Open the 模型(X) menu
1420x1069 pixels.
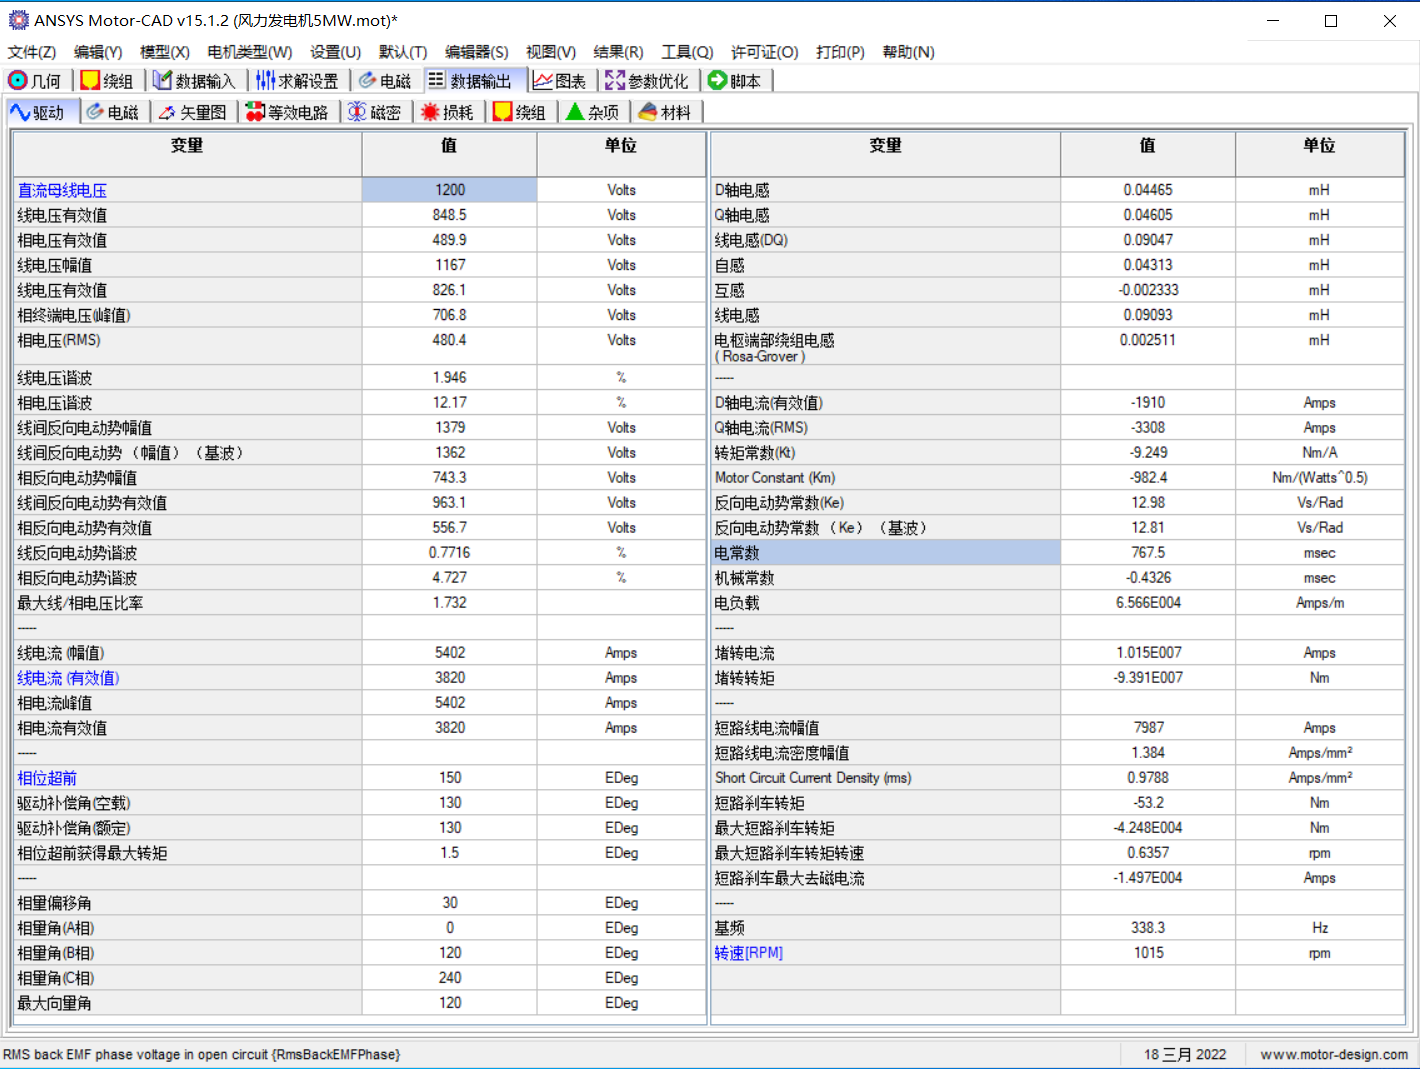[x=165, y=52]
